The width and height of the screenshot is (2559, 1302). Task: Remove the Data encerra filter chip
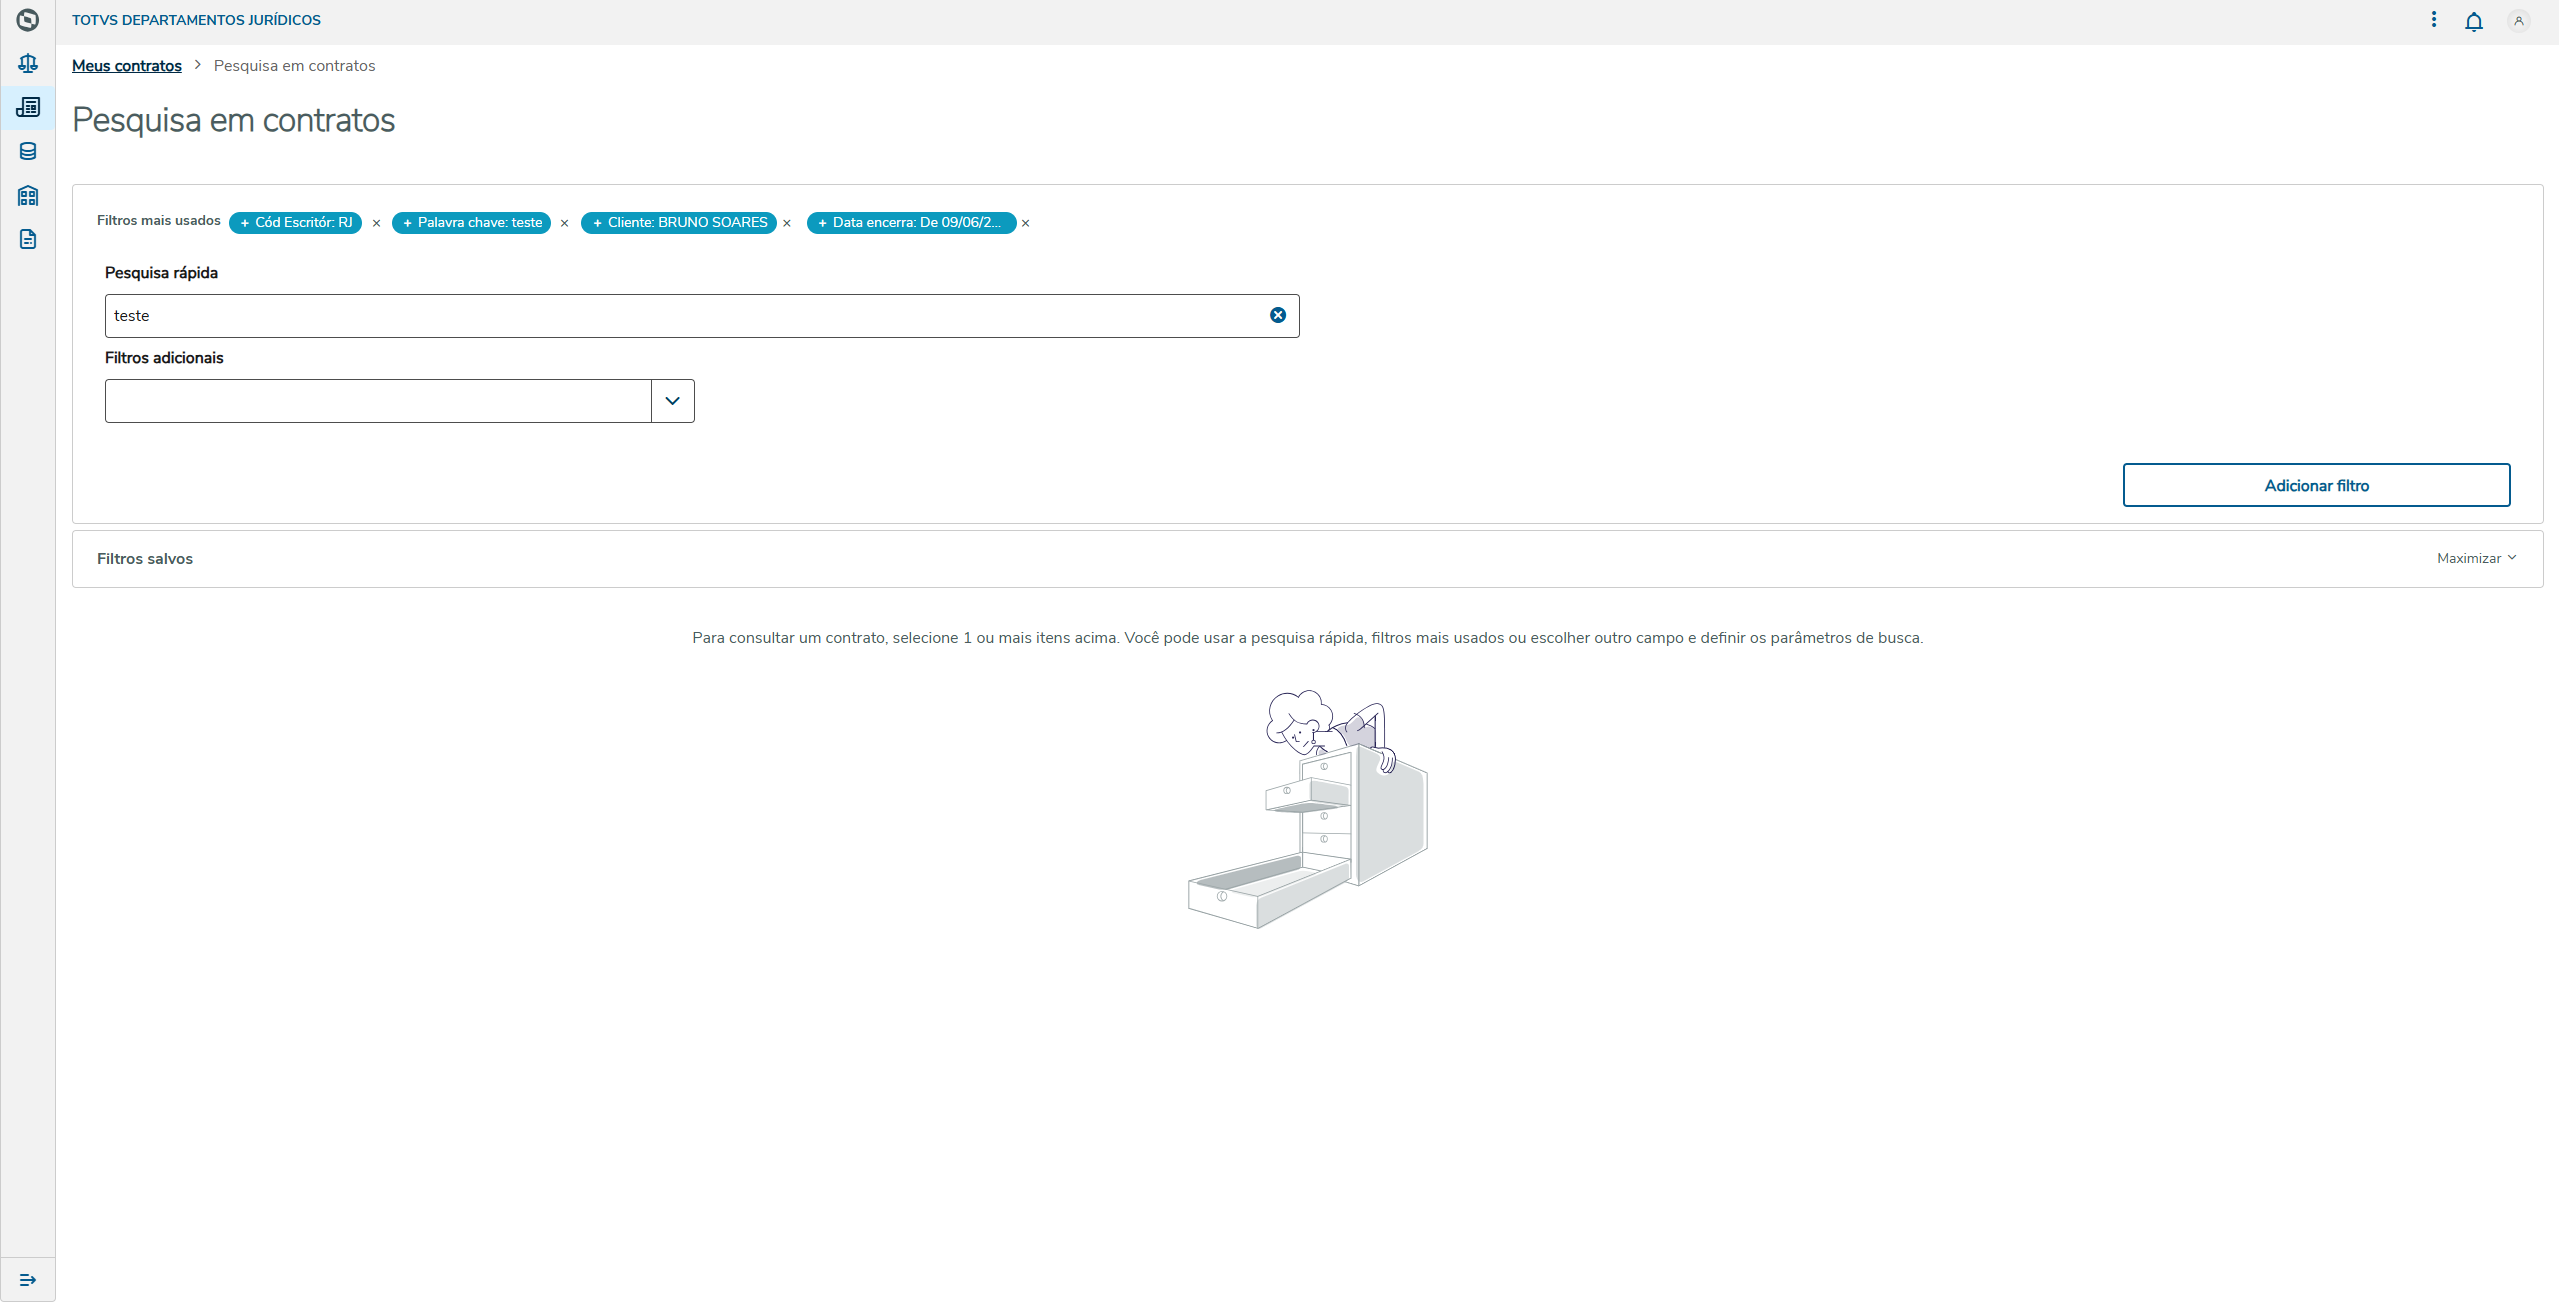(x=1025, y=224)
